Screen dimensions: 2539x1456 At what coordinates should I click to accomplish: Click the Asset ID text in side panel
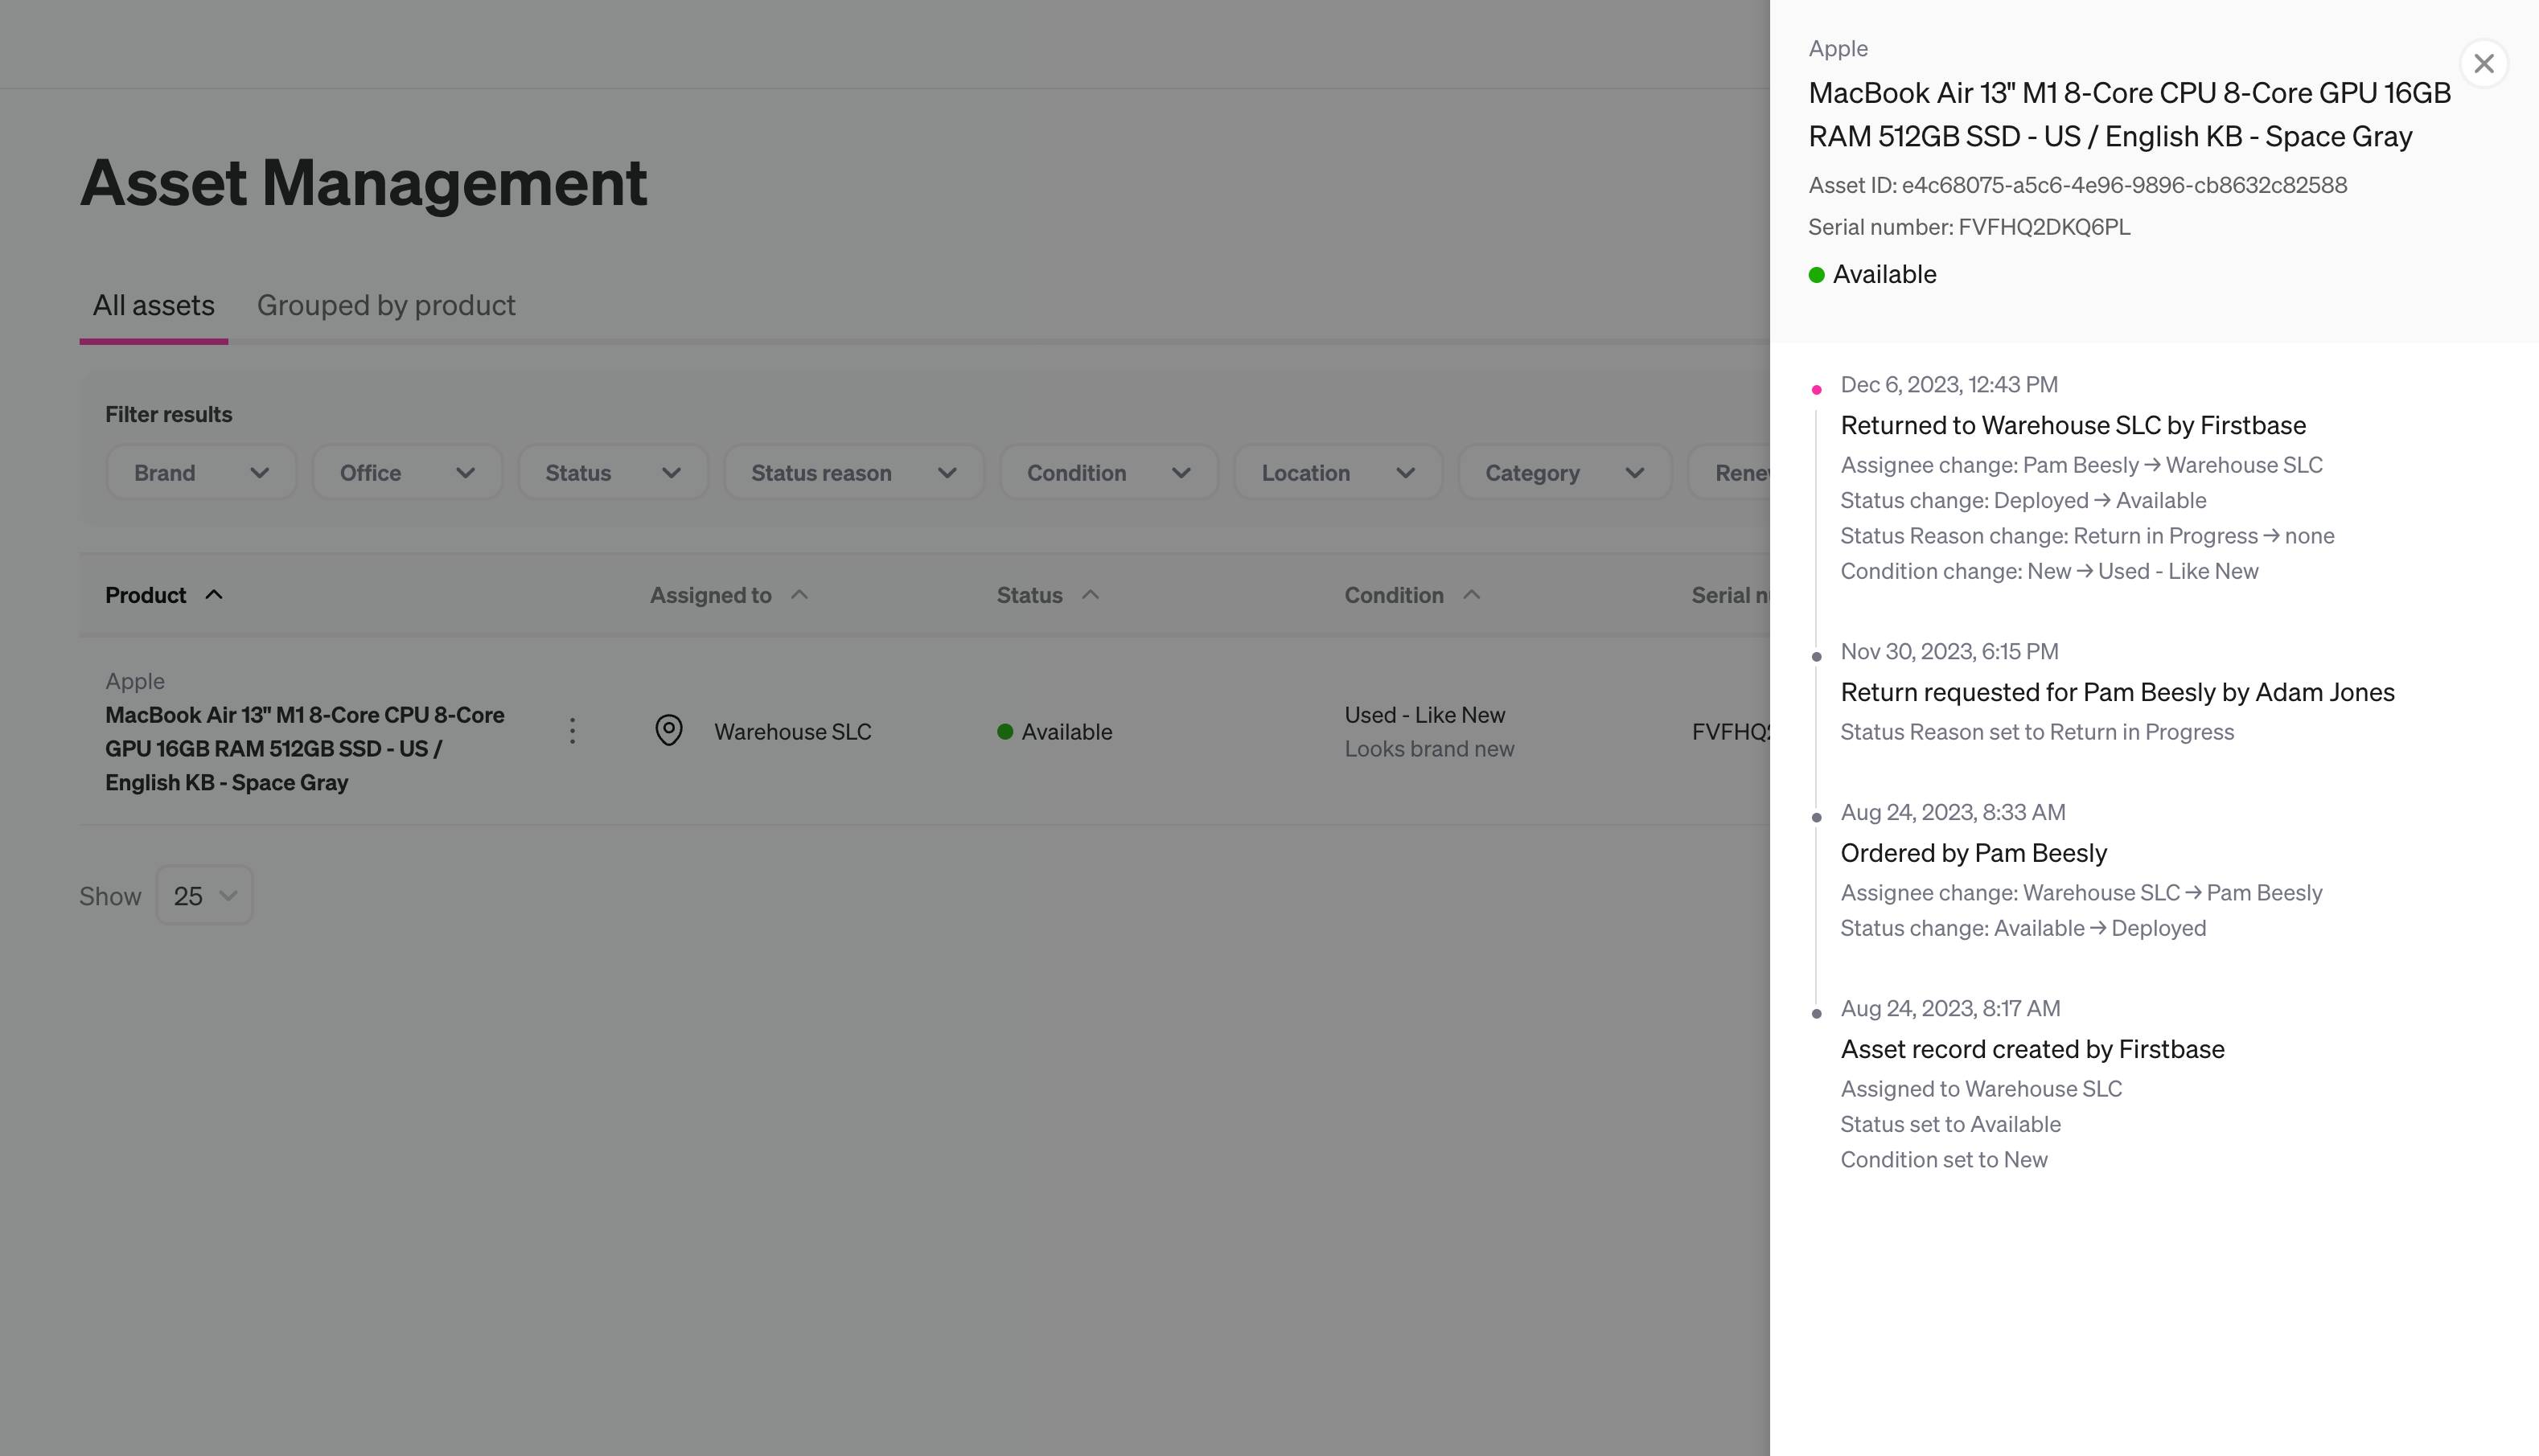[x=2078, y=185]
